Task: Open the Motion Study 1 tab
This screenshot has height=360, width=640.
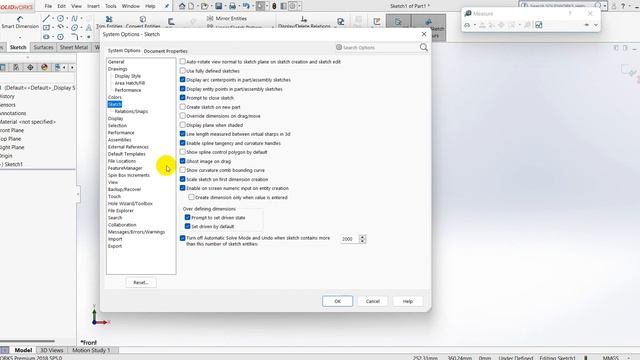Action: tap(91, 350)
